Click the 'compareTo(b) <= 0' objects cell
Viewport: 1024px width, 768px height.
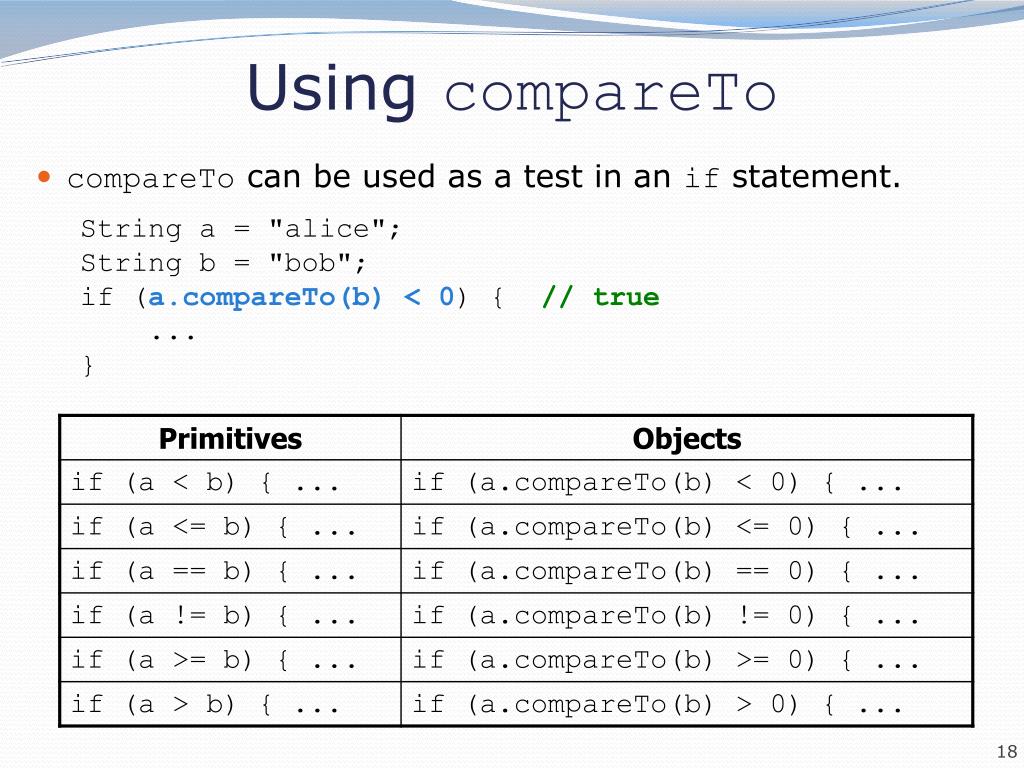point(686,527)
